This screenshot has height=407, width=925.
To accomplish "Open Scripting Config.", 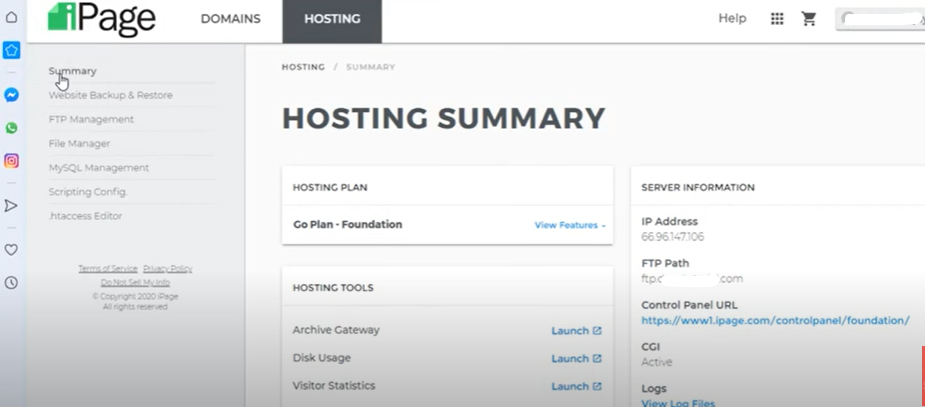I will (x=88, y=192).
